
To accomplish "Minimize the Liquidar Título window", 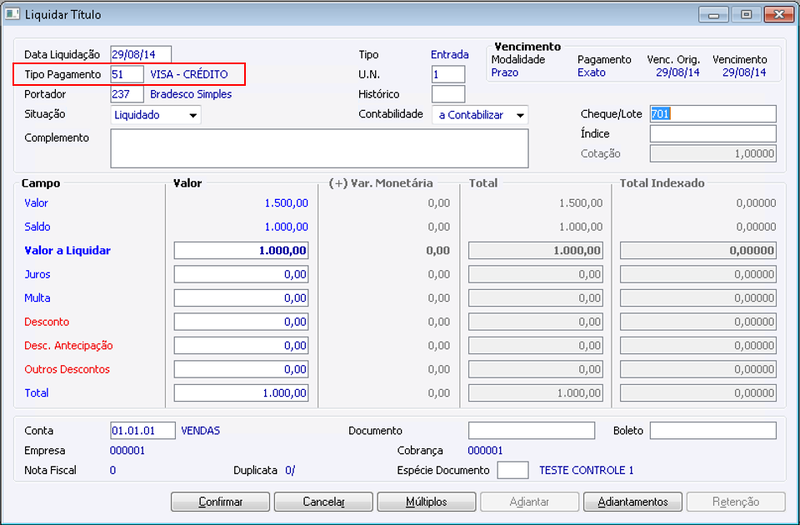I will click(x=713, y=14).
